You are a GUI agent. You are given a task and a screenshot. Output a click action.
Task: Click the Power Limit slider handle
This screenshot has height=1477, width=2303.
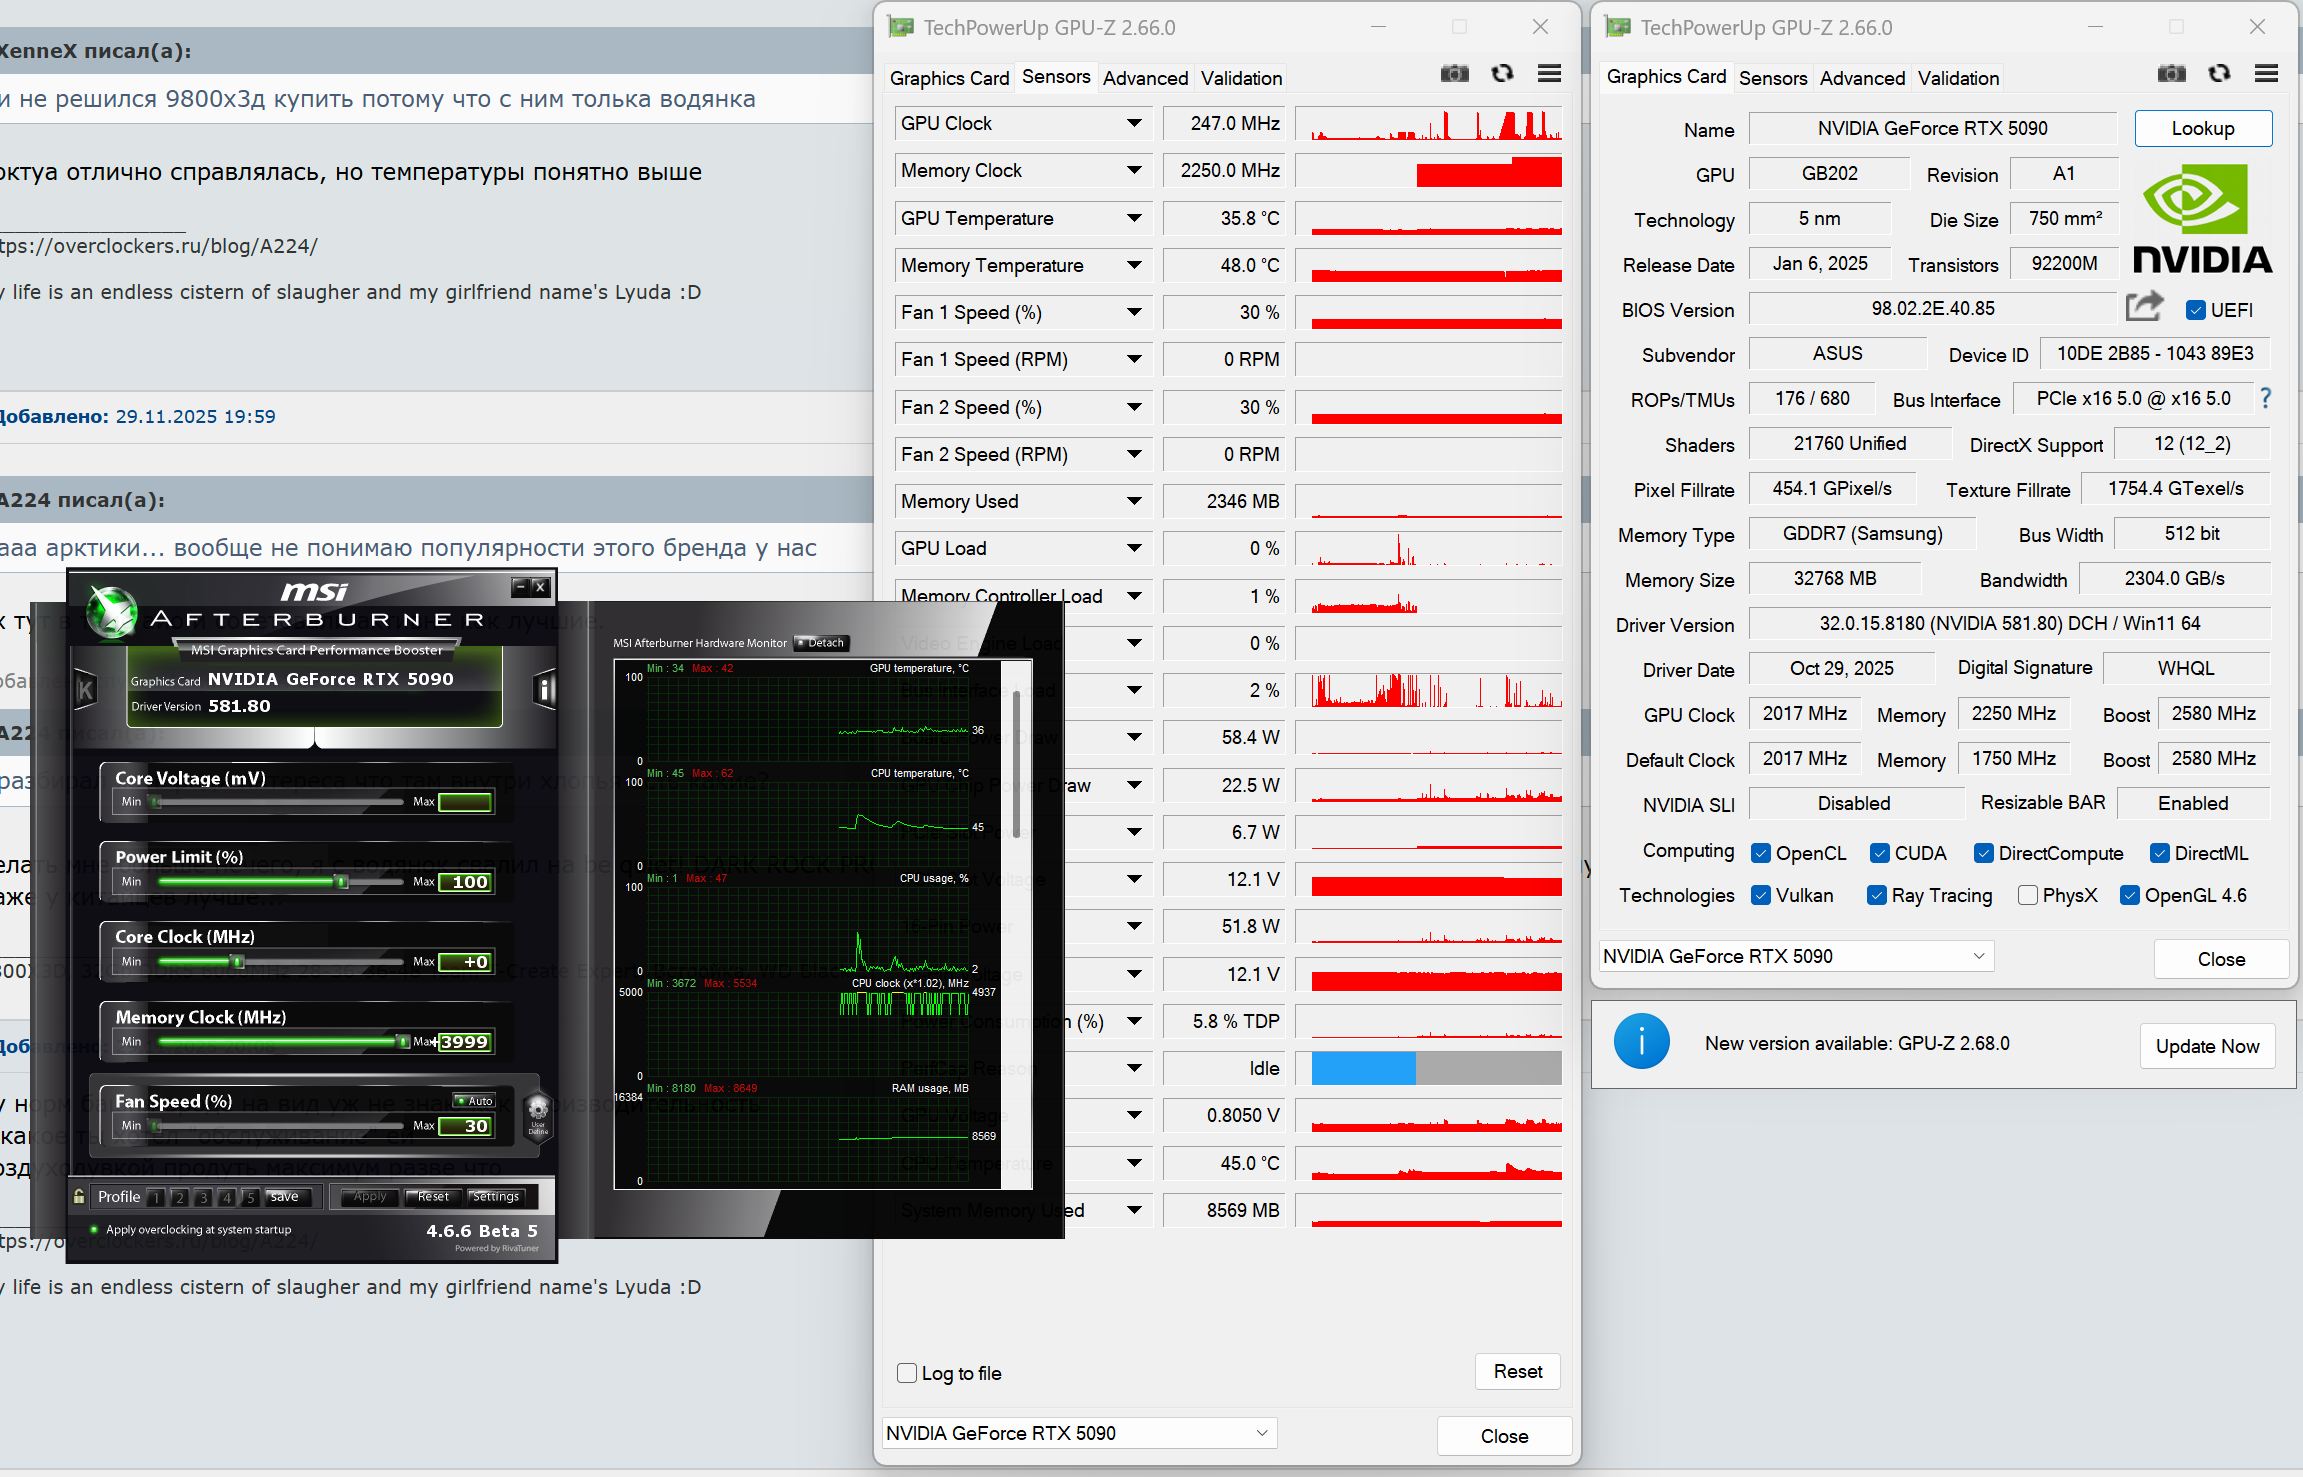coord(342,882)
